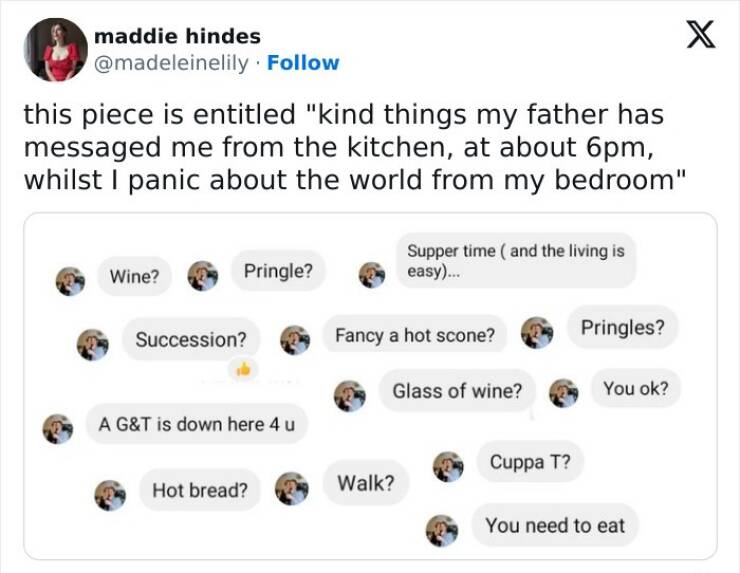Click the thumbs-up reaction under Succession?
Screen dimensions: 740x573
point(241,370)
